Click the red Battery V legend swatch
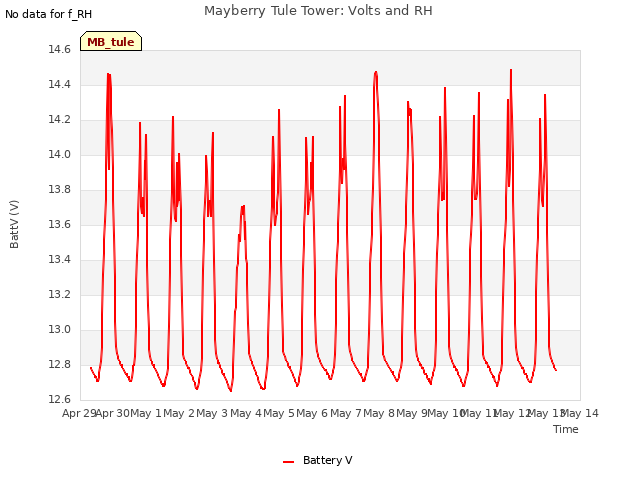Viewport: 640px width, 480px height. click(x=289, y=462)
